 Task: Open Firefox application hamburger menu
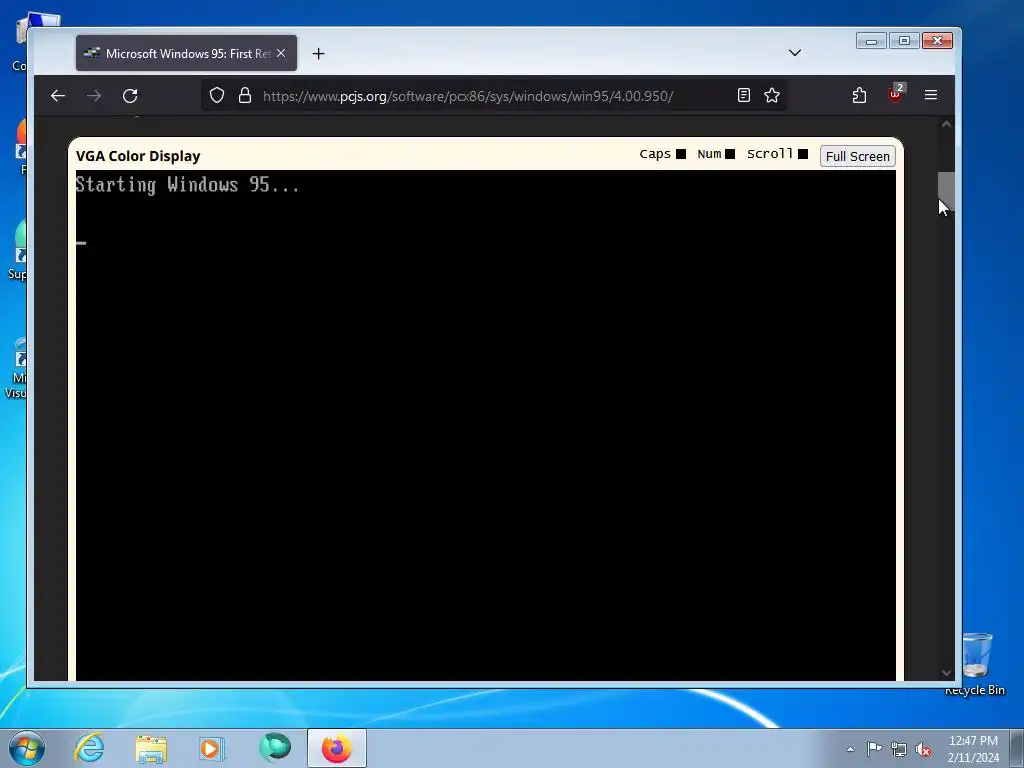click(x=931, y=95)
